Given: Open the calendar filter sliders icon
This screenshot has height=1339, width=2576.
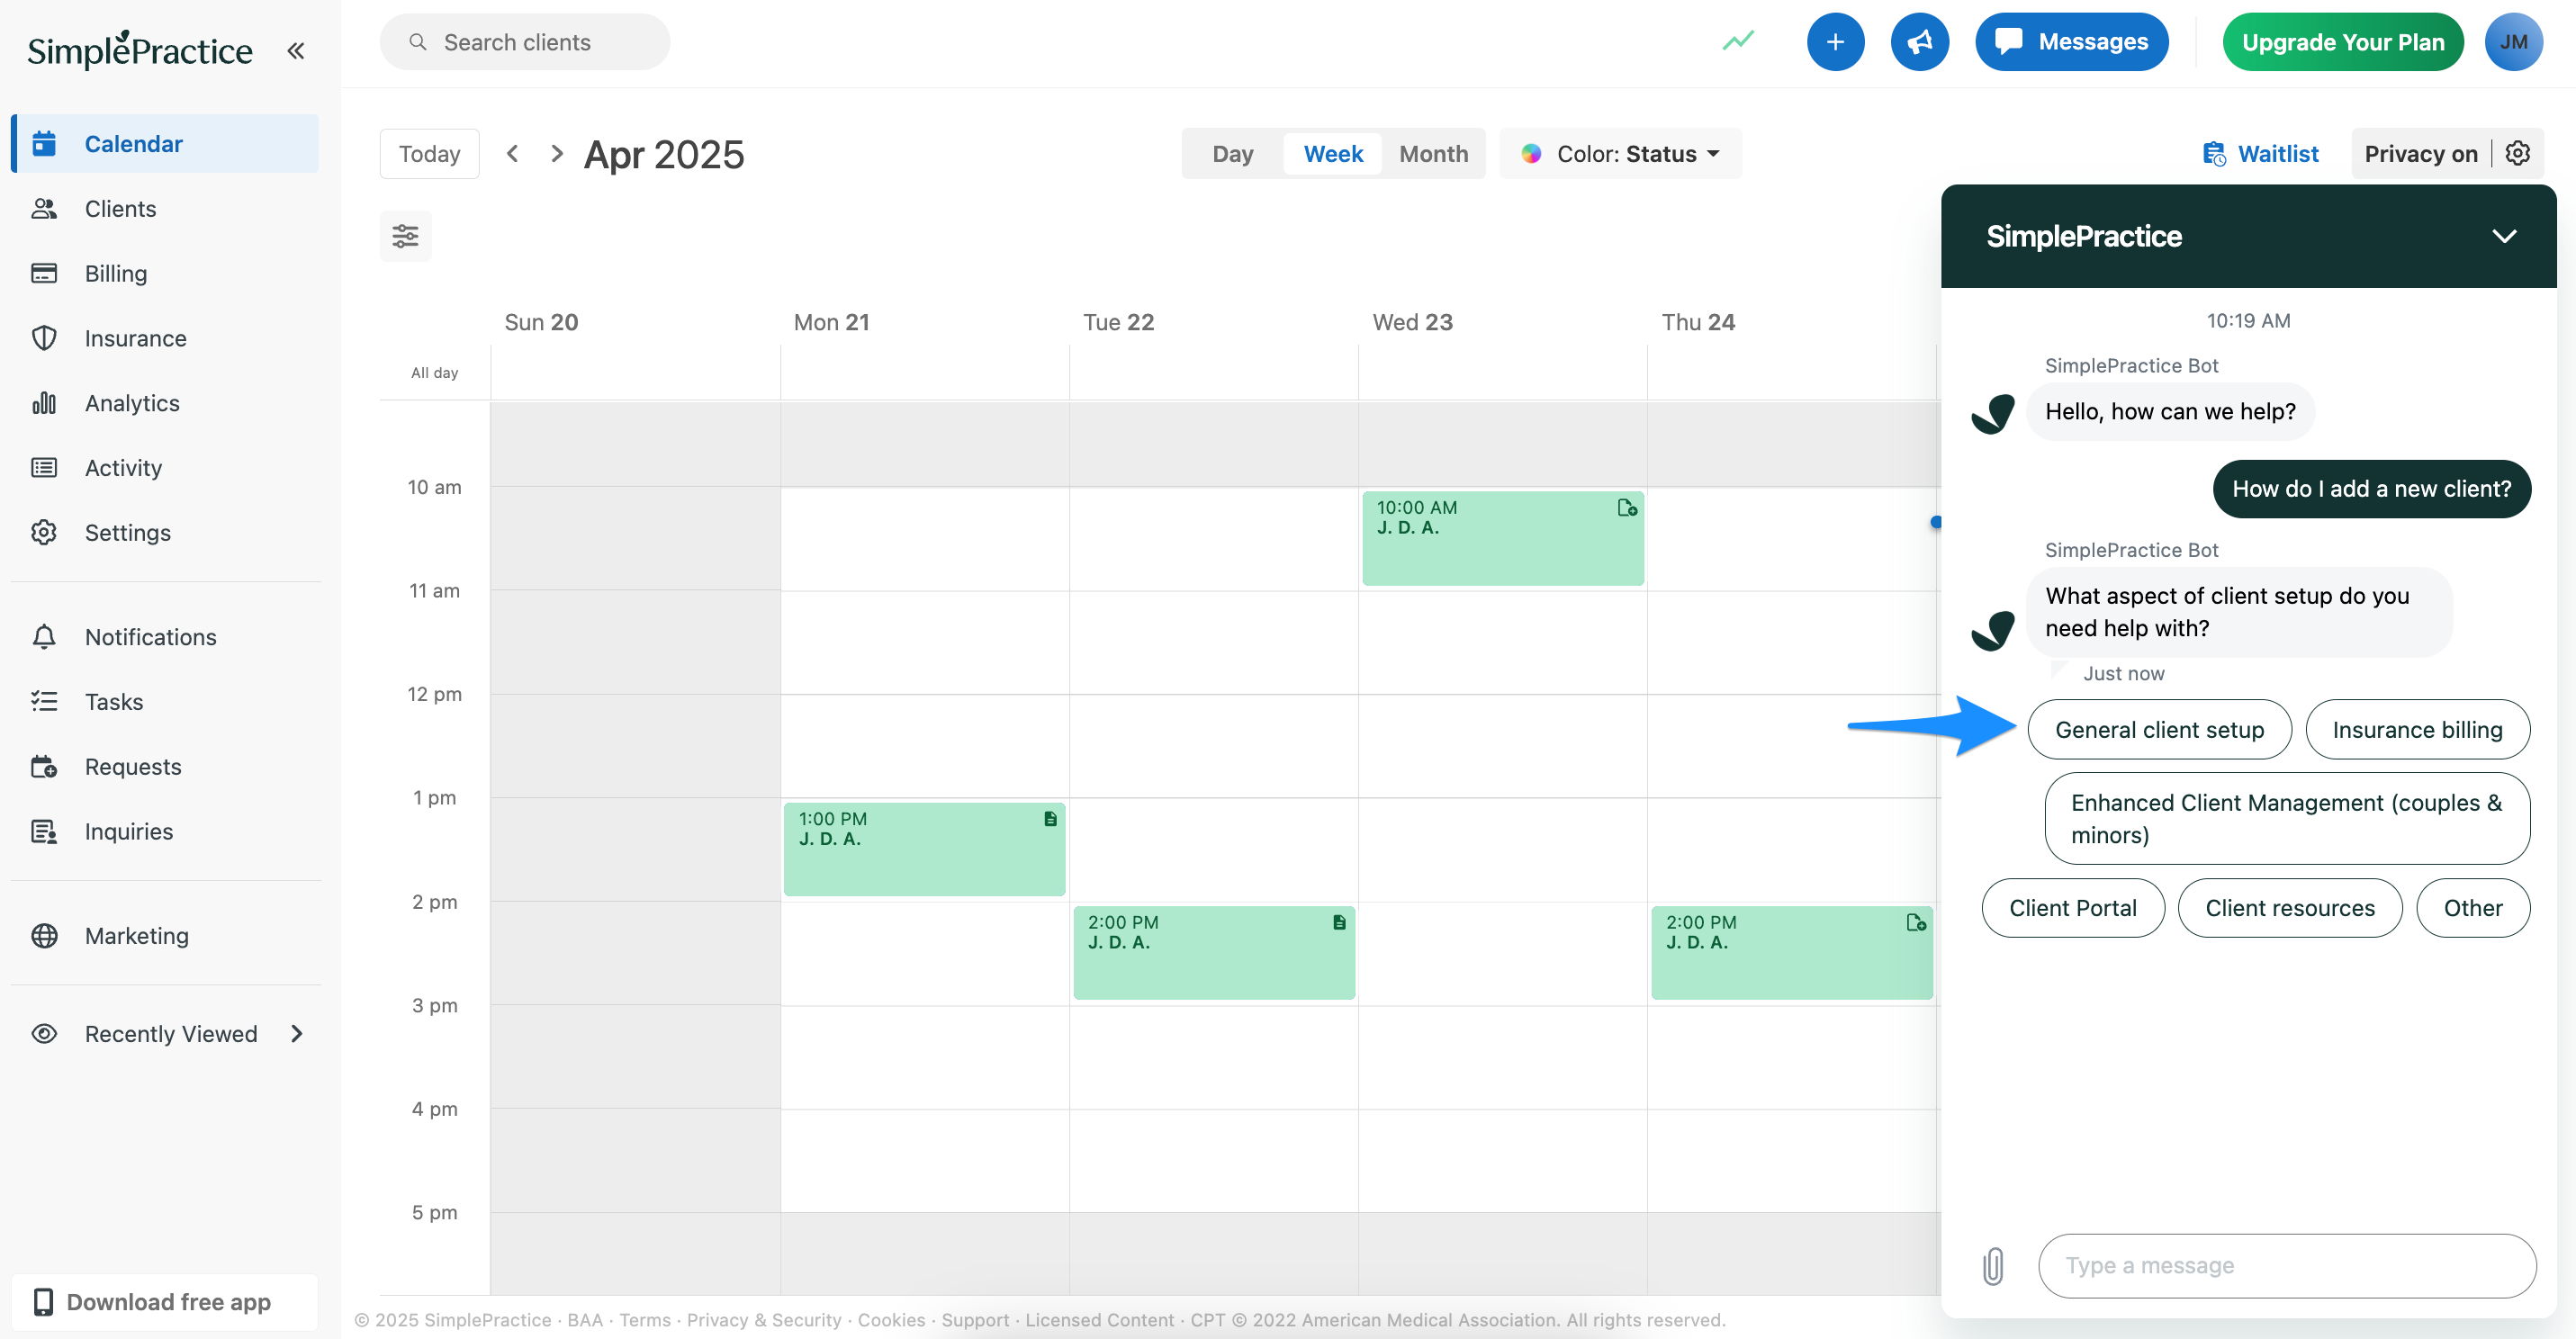Looking at the screenshot, I should [405, 236].
